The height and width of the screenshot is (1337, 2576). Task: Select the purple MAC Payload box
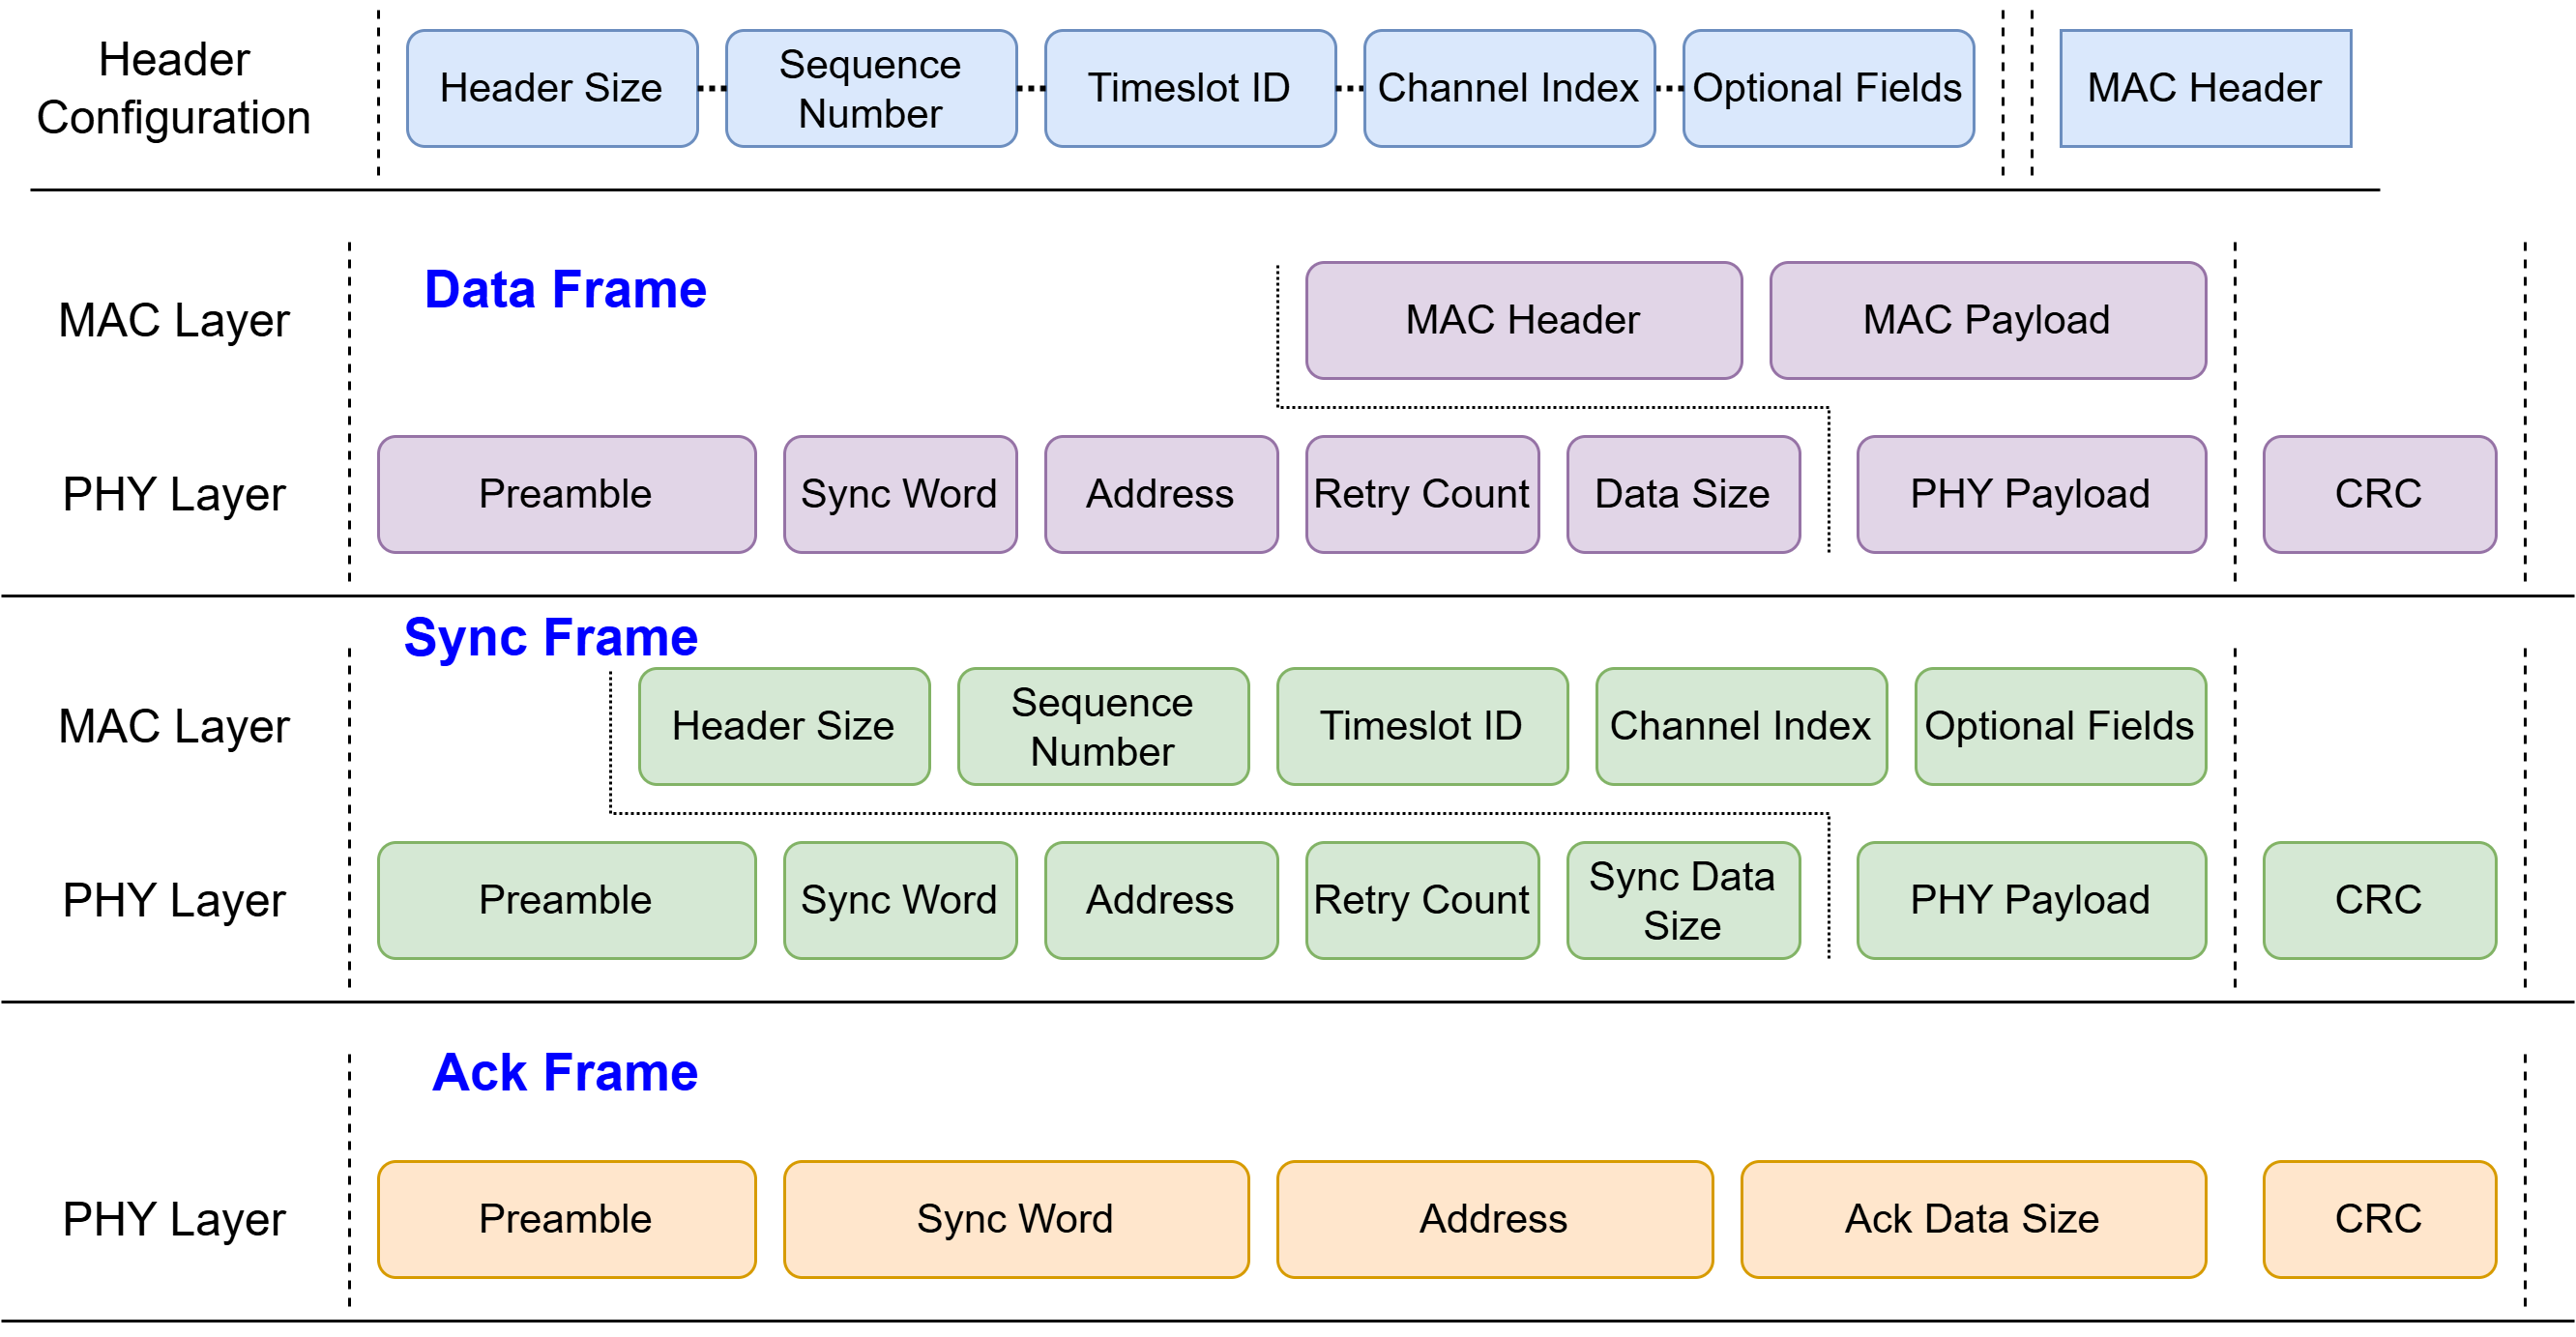pos(1987,320)
